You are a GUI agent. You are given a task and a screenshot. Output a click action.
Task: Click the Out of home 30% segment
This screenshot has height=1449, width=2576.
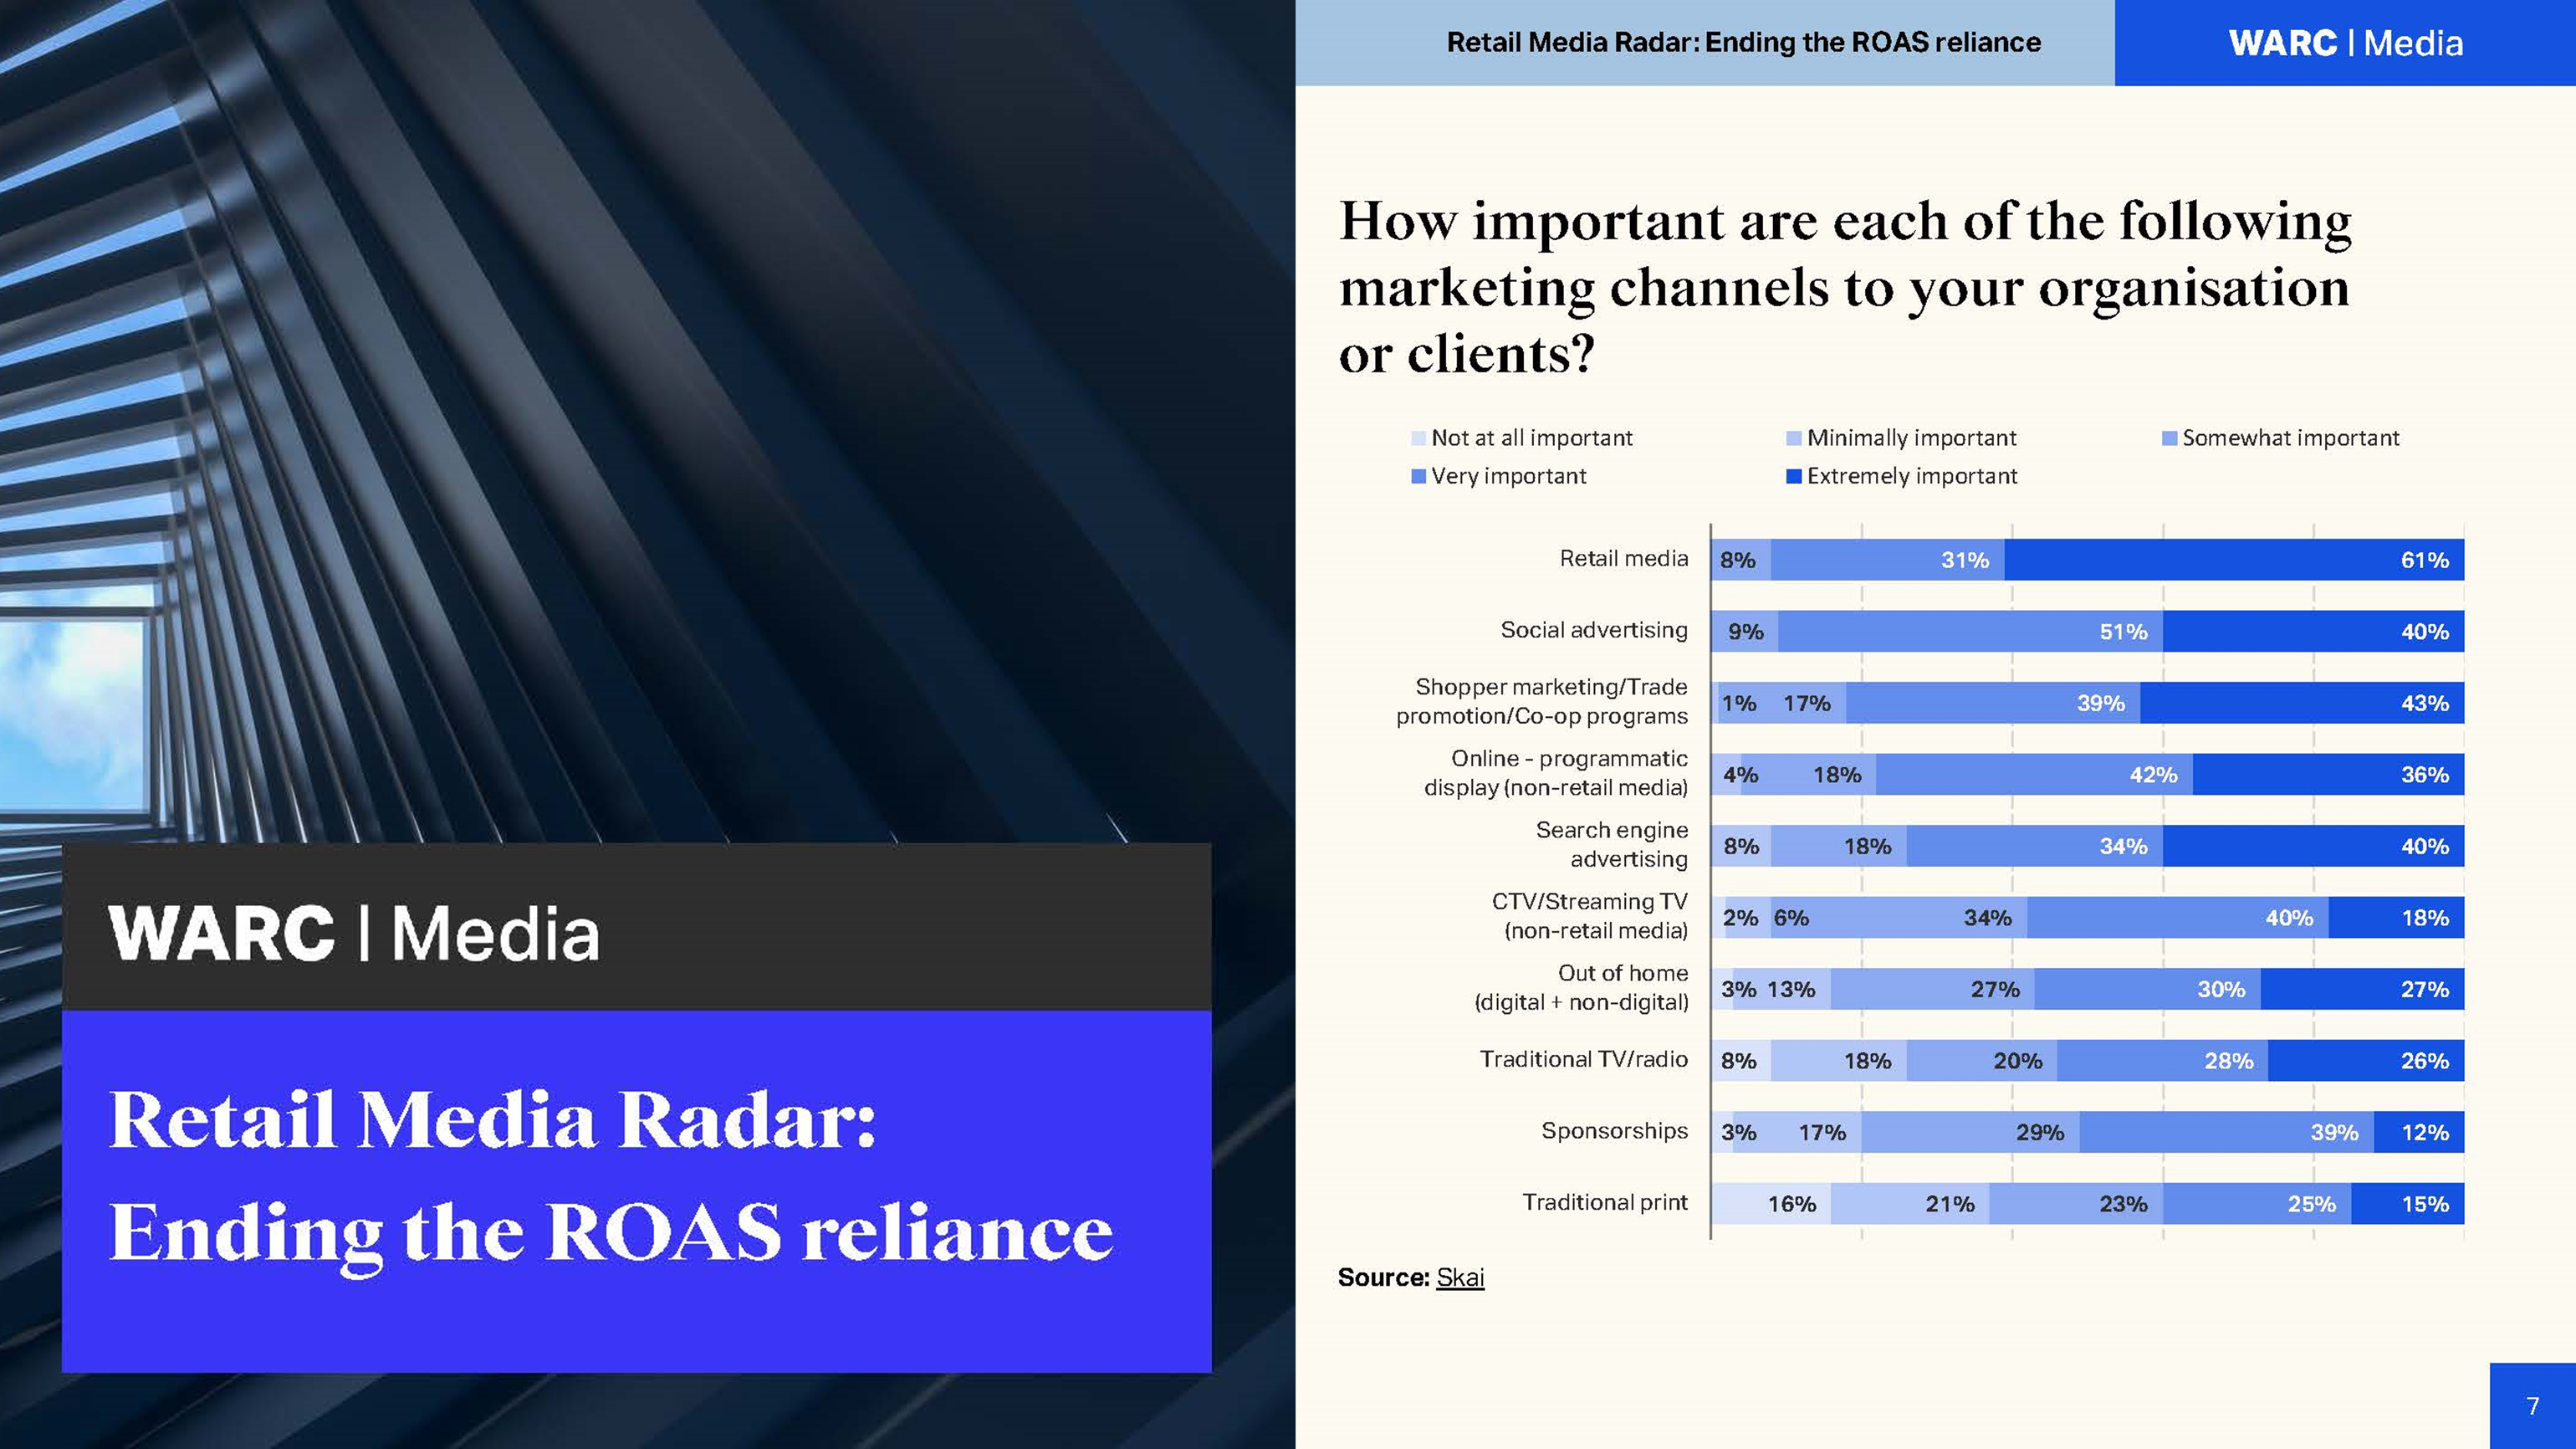[x=2147, y=989]
